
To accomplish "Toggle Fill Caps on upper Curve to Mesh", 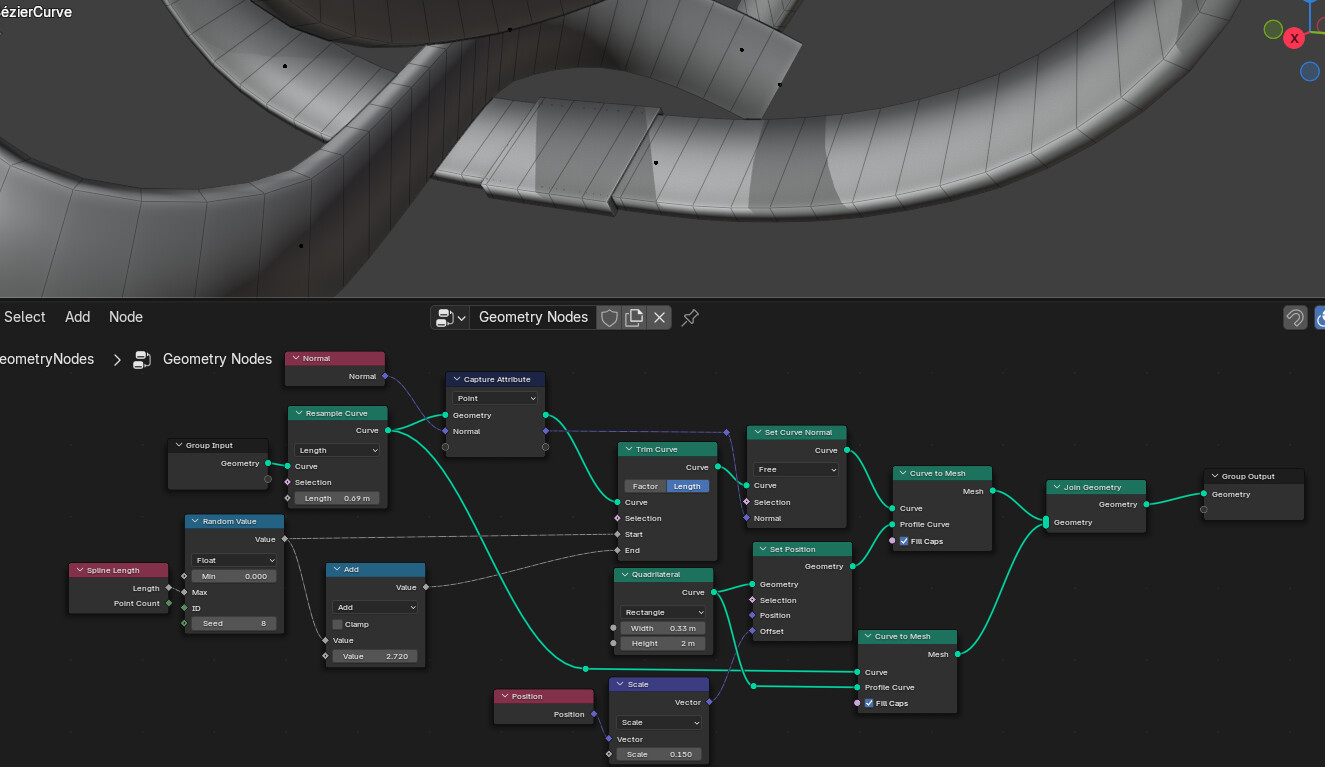I will (904, 541).
